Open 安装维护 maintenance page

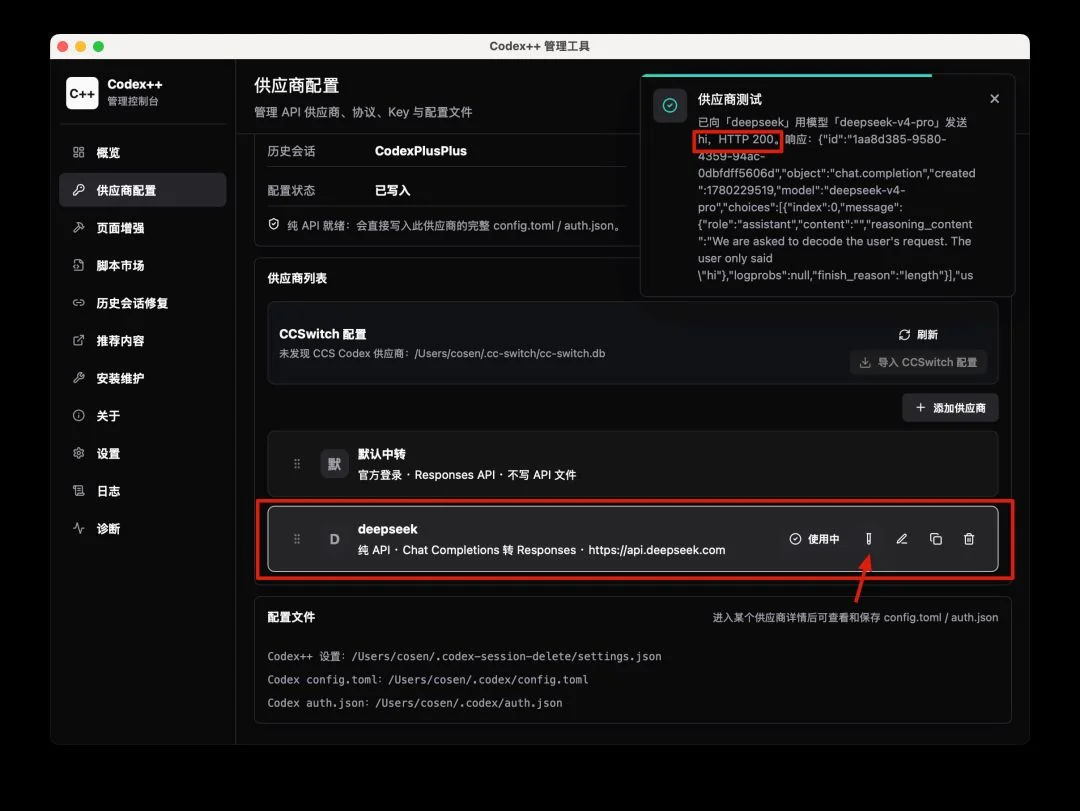(143, 378)
